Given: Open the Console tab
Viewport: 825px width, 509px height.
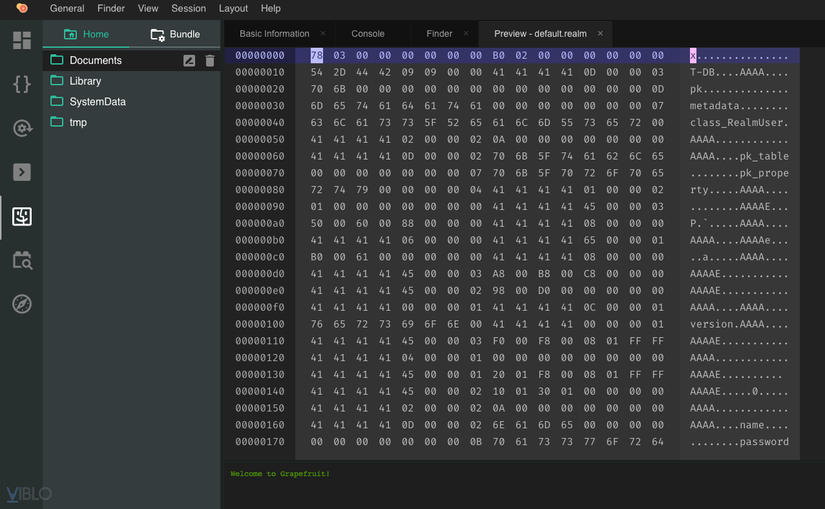Looking at the screenshot, I should pyautogui.click(x=368, y=34).
